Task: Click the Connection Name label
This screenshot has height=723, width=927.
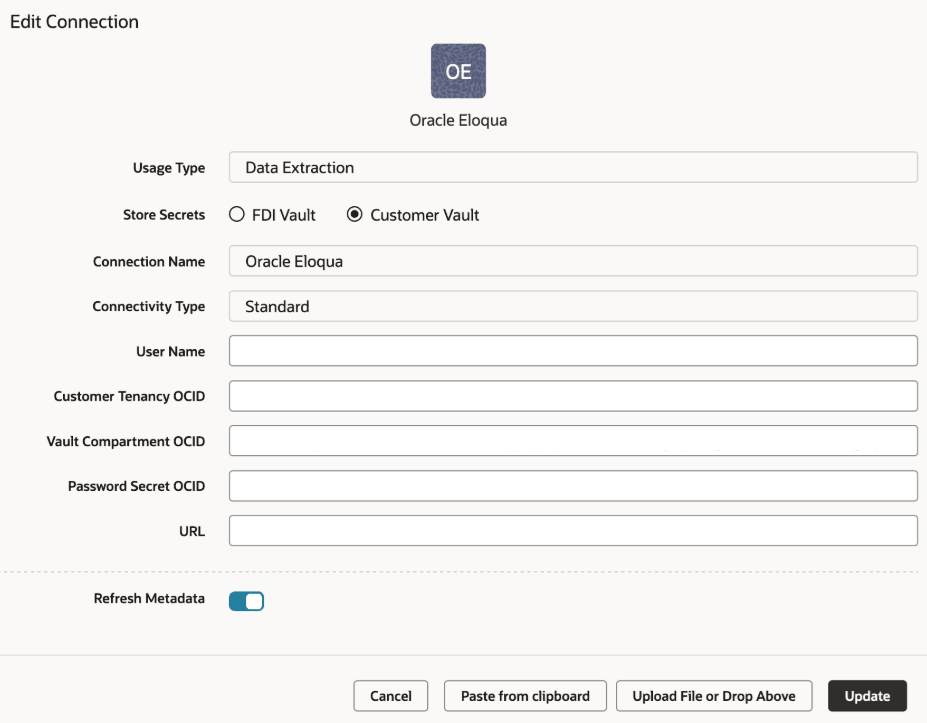Action: coord(148,261)
